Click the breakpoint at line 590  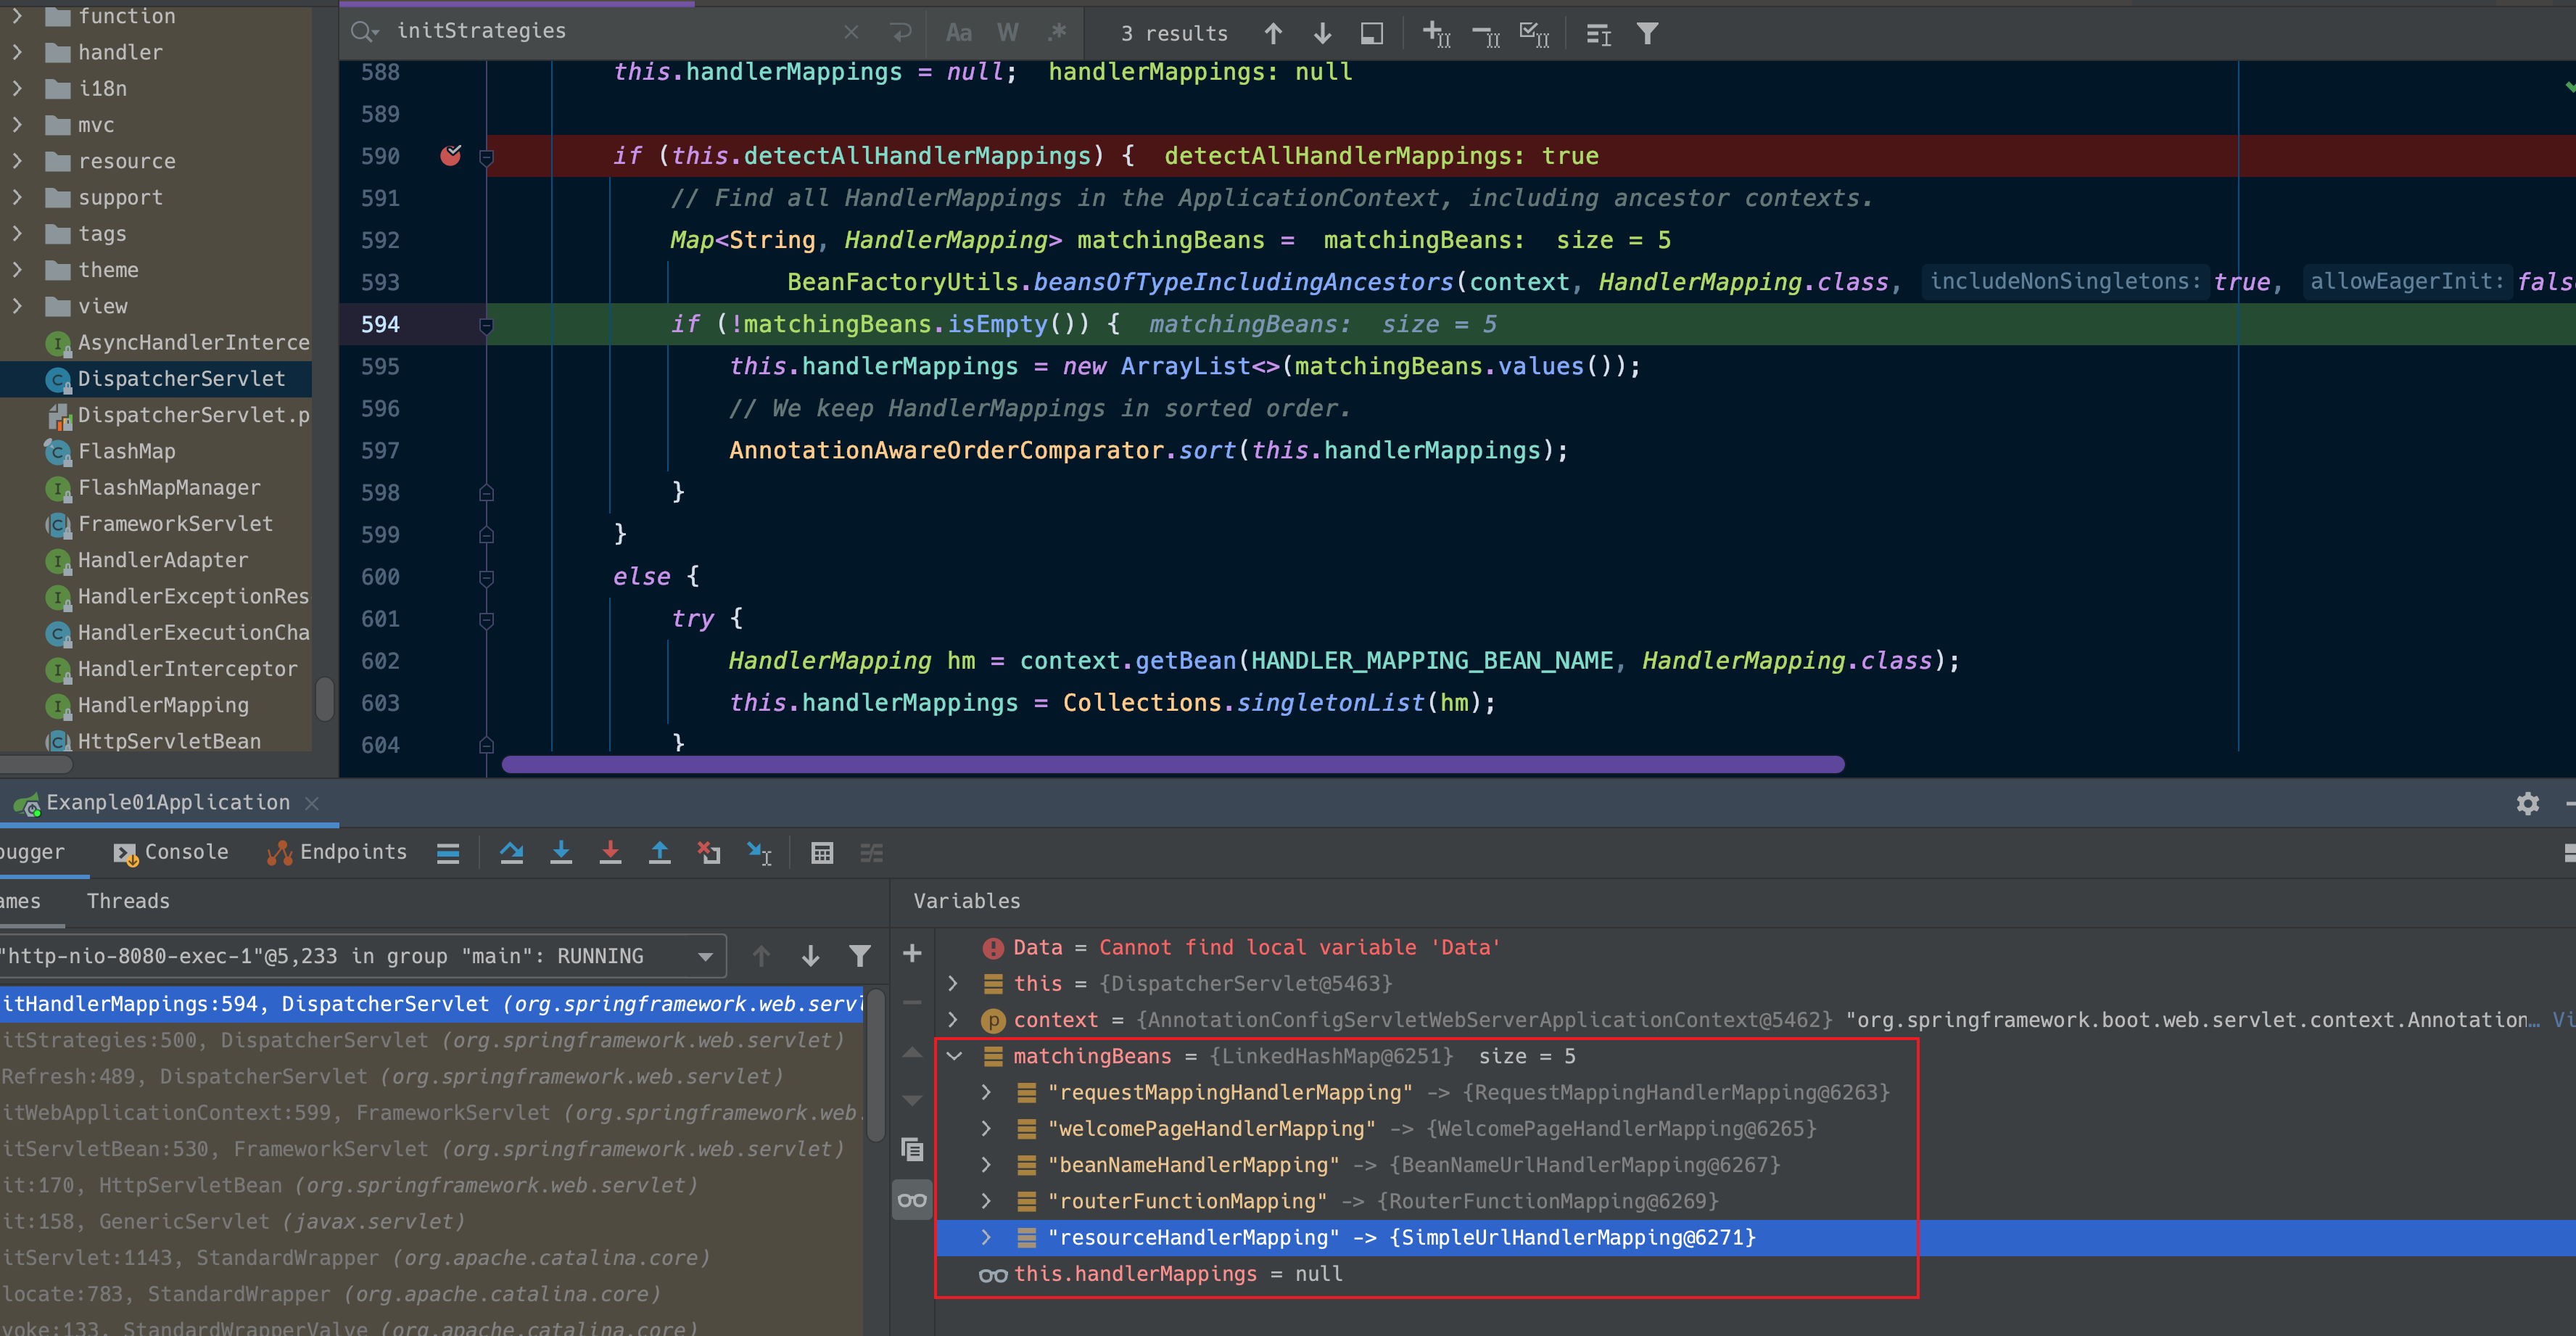coord(451,155)
